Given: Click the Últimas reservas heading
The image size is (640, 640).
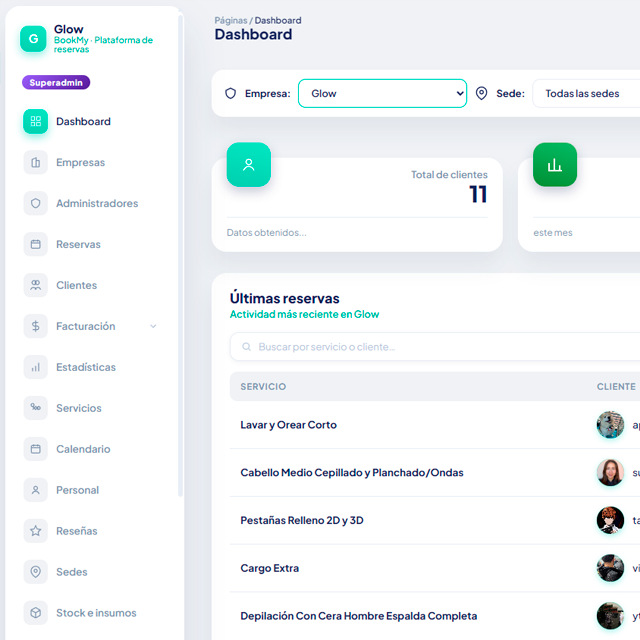Looking at the screenshot, I should click(284, 298).
